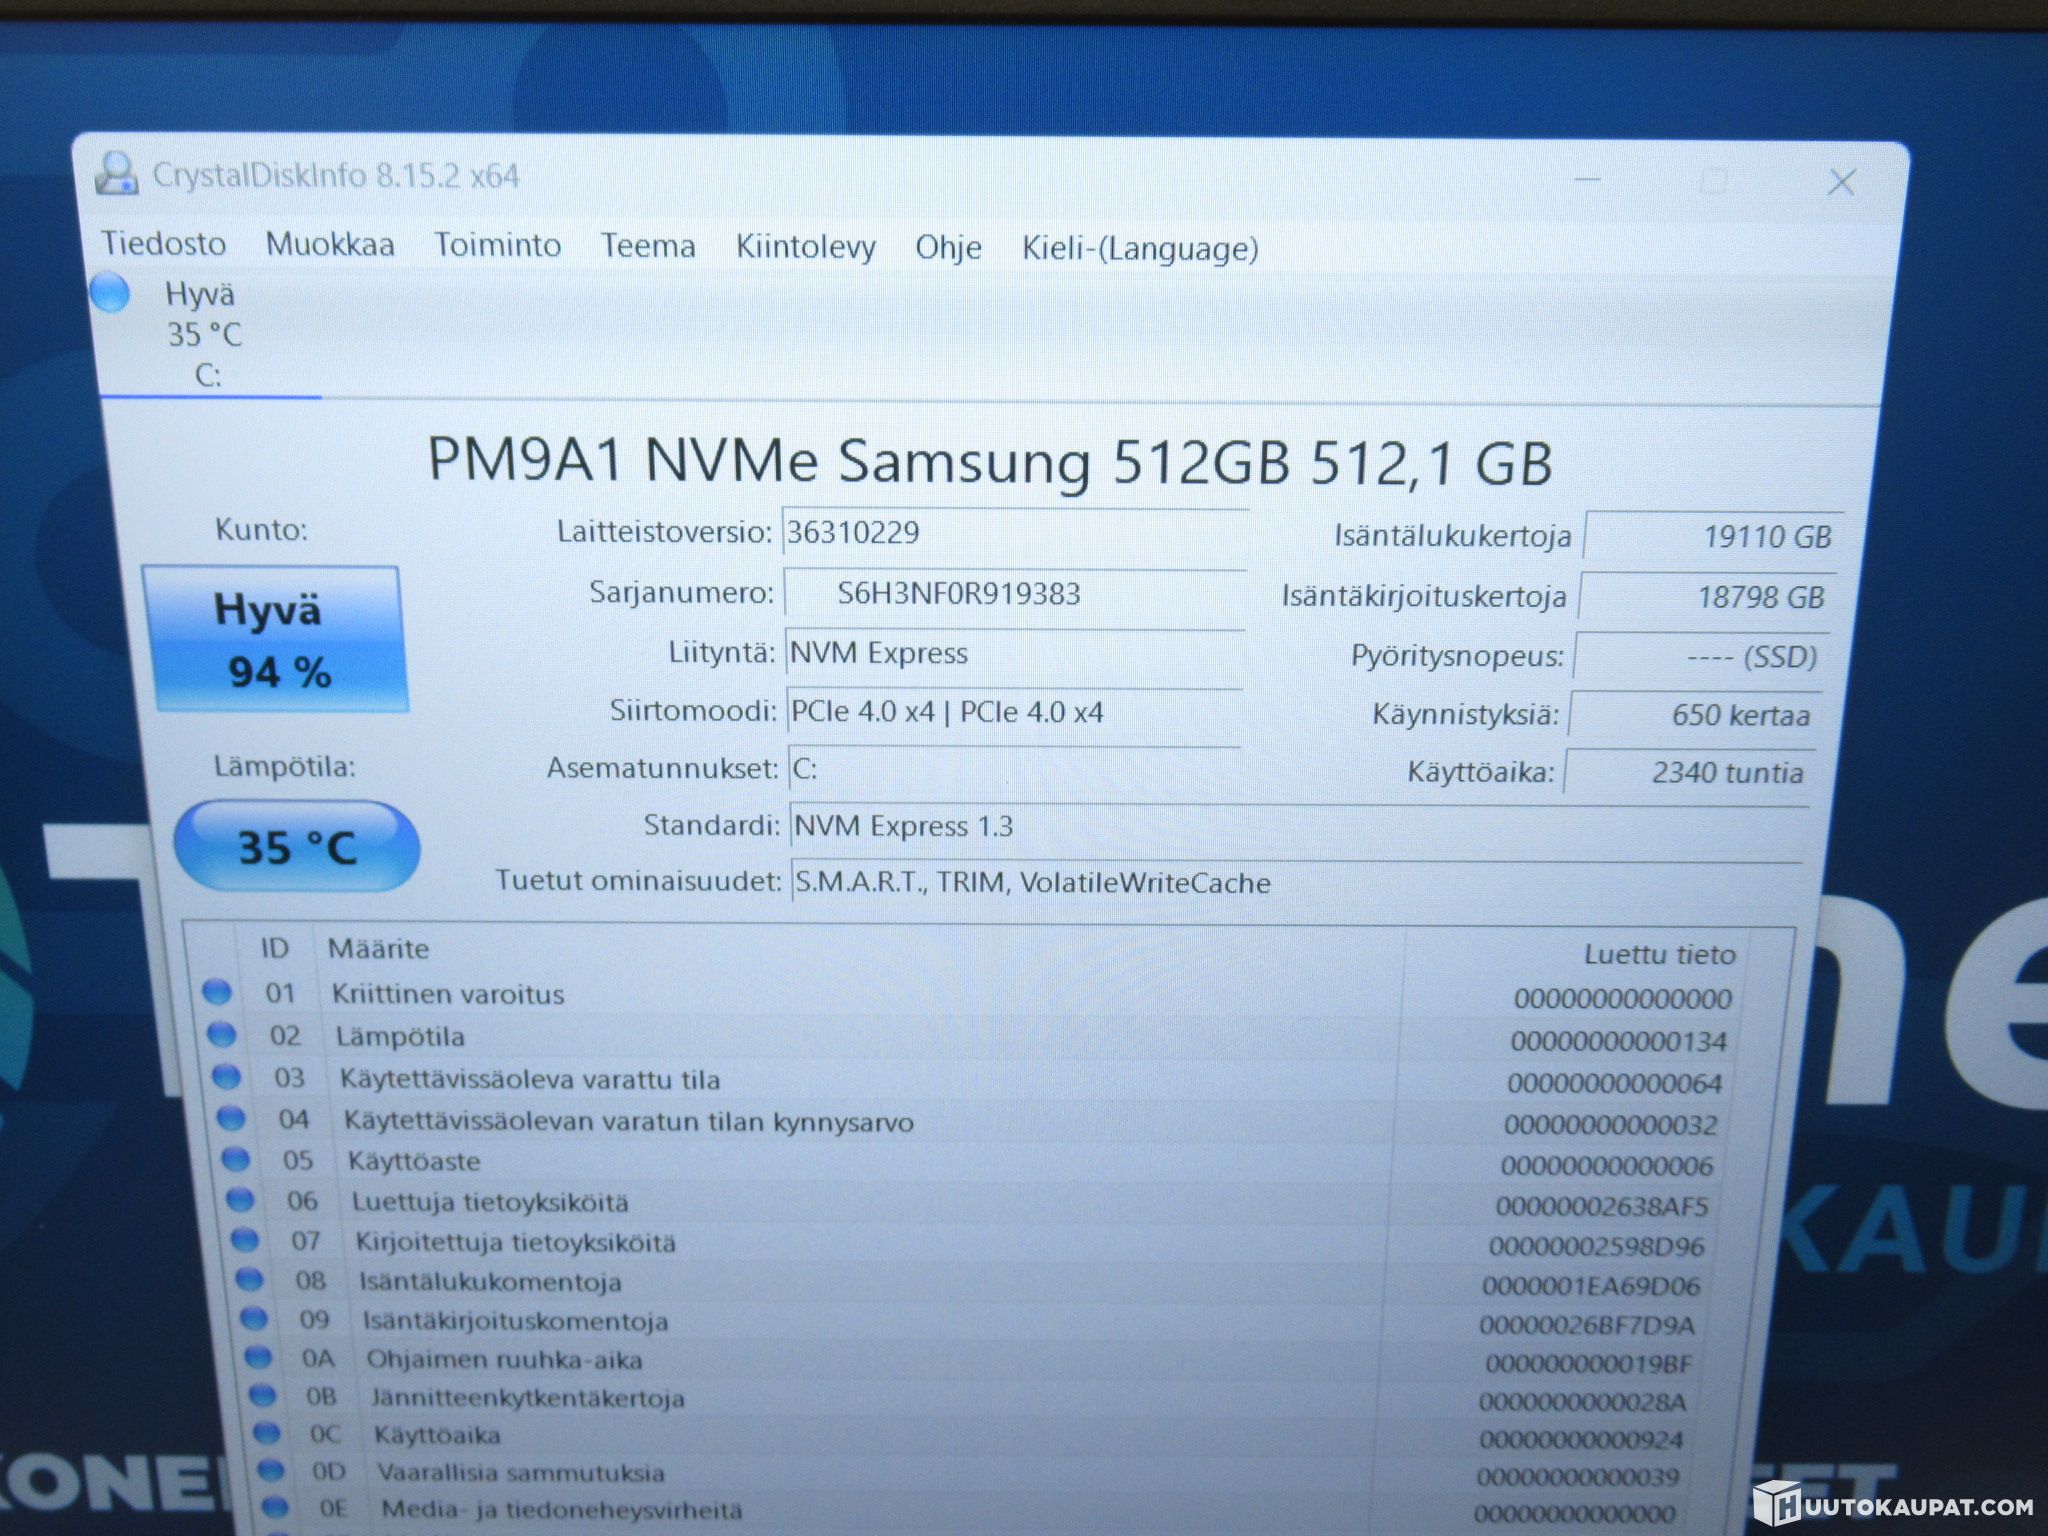Screen dimensions: 2048x1536
Task: Click the status dot for Vaarallisia sammutuksia
Action: (270, 1471)
